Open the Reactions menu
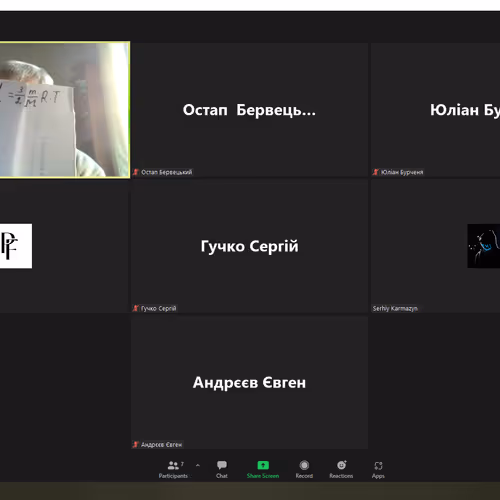Image resolution: width=500 pixels, height=500 pixels. [341, 469]
